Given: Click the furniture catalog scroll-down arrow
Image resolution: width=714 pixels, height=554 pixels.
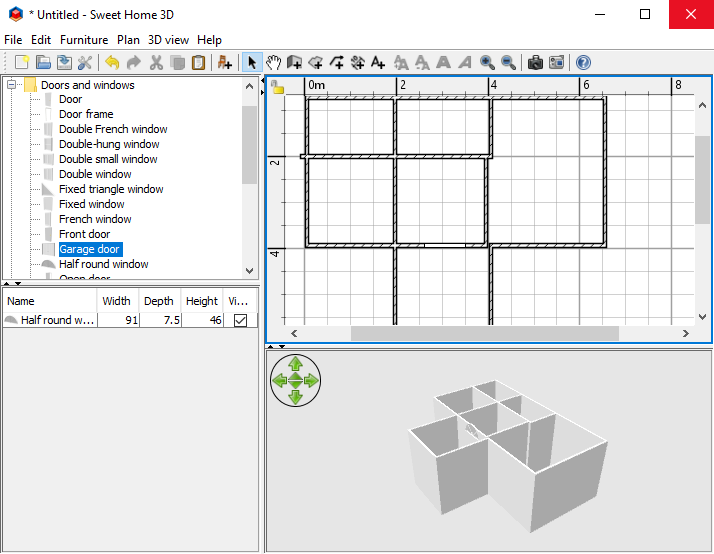Looking at the screenshot, I should (x=250, y=270).
